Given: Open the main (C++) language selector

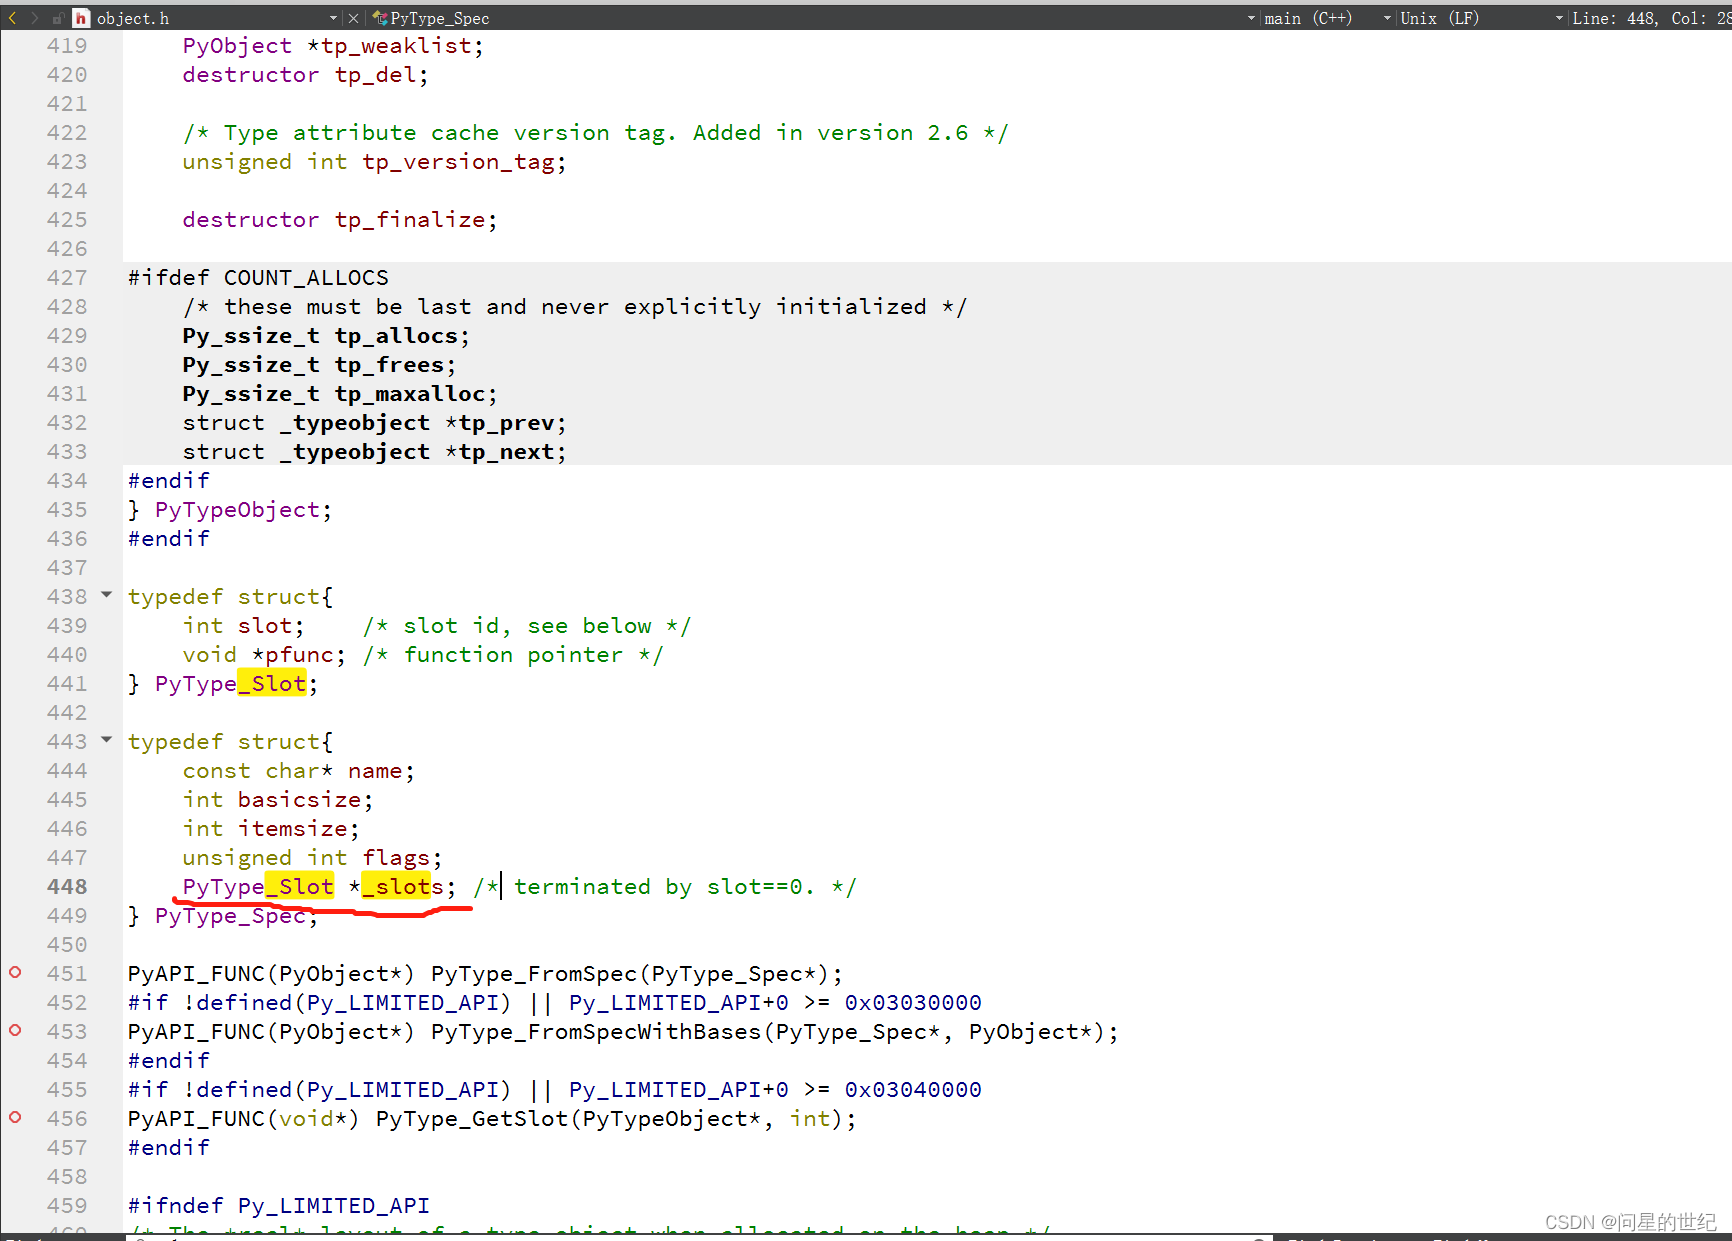Looking at the screenshot, I should click(1310, 17).
